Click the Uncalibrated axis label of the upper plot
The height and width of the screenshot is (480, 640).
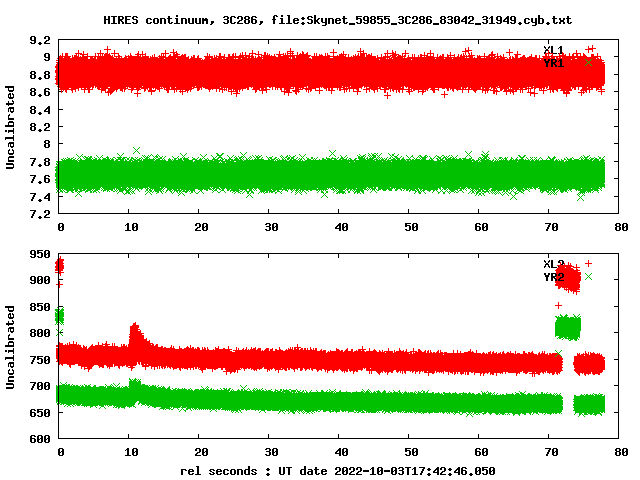coord(10,127)
